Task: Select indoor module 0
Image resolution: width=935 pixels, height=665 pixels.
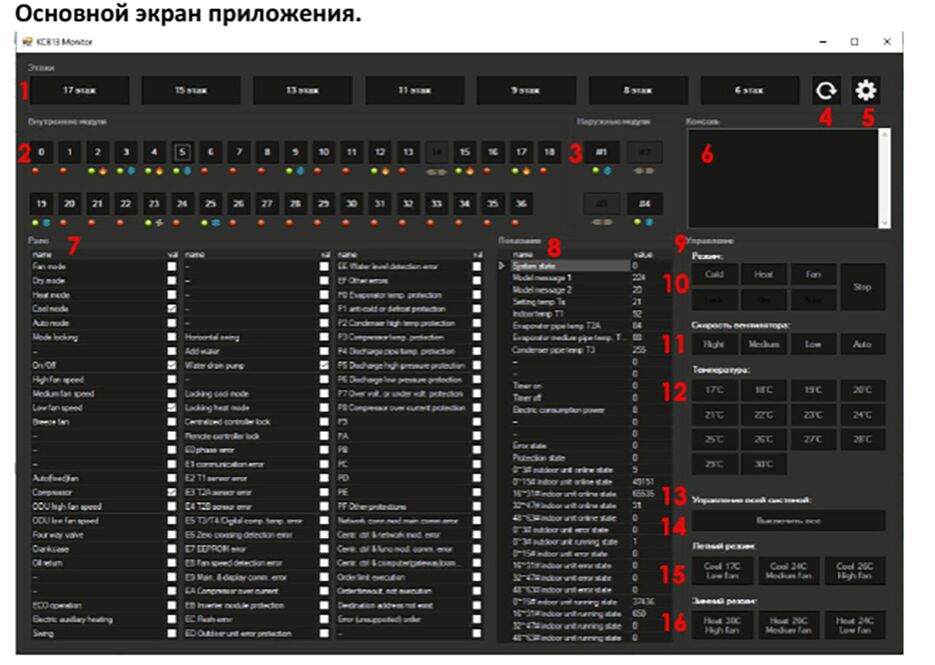Action: (41, 153)
